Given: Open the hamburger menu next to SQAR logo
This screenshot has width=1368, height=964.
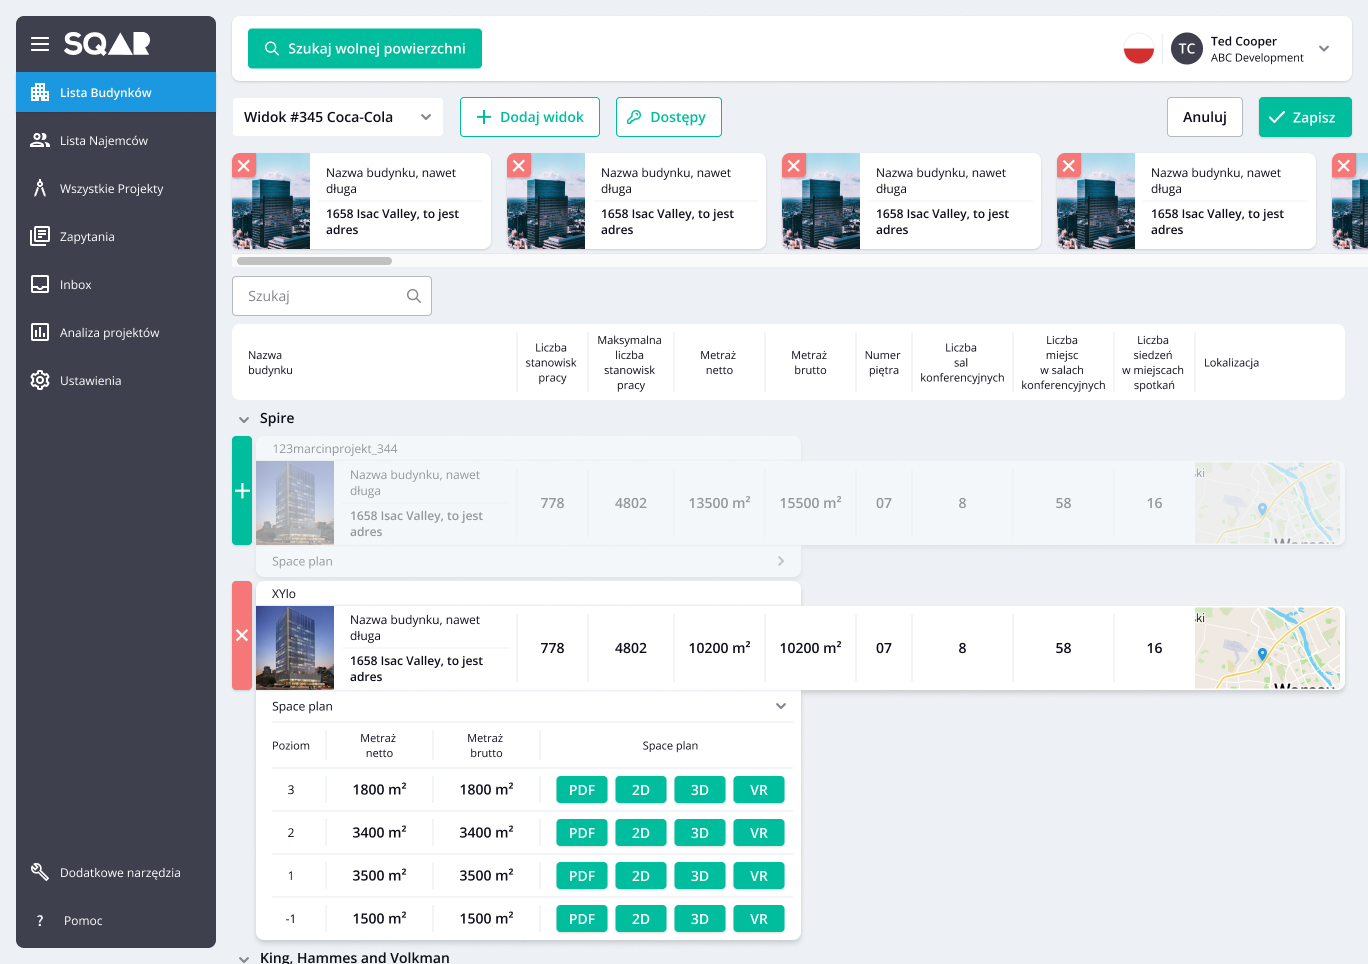Looking at the screenshot, I should click(x=40, y=44).
